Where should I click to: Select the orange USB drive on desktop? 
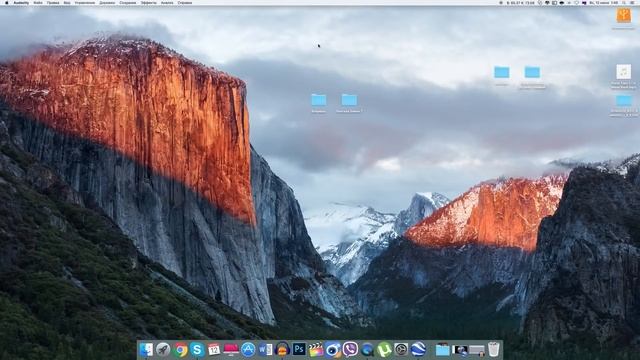point(623,16)
